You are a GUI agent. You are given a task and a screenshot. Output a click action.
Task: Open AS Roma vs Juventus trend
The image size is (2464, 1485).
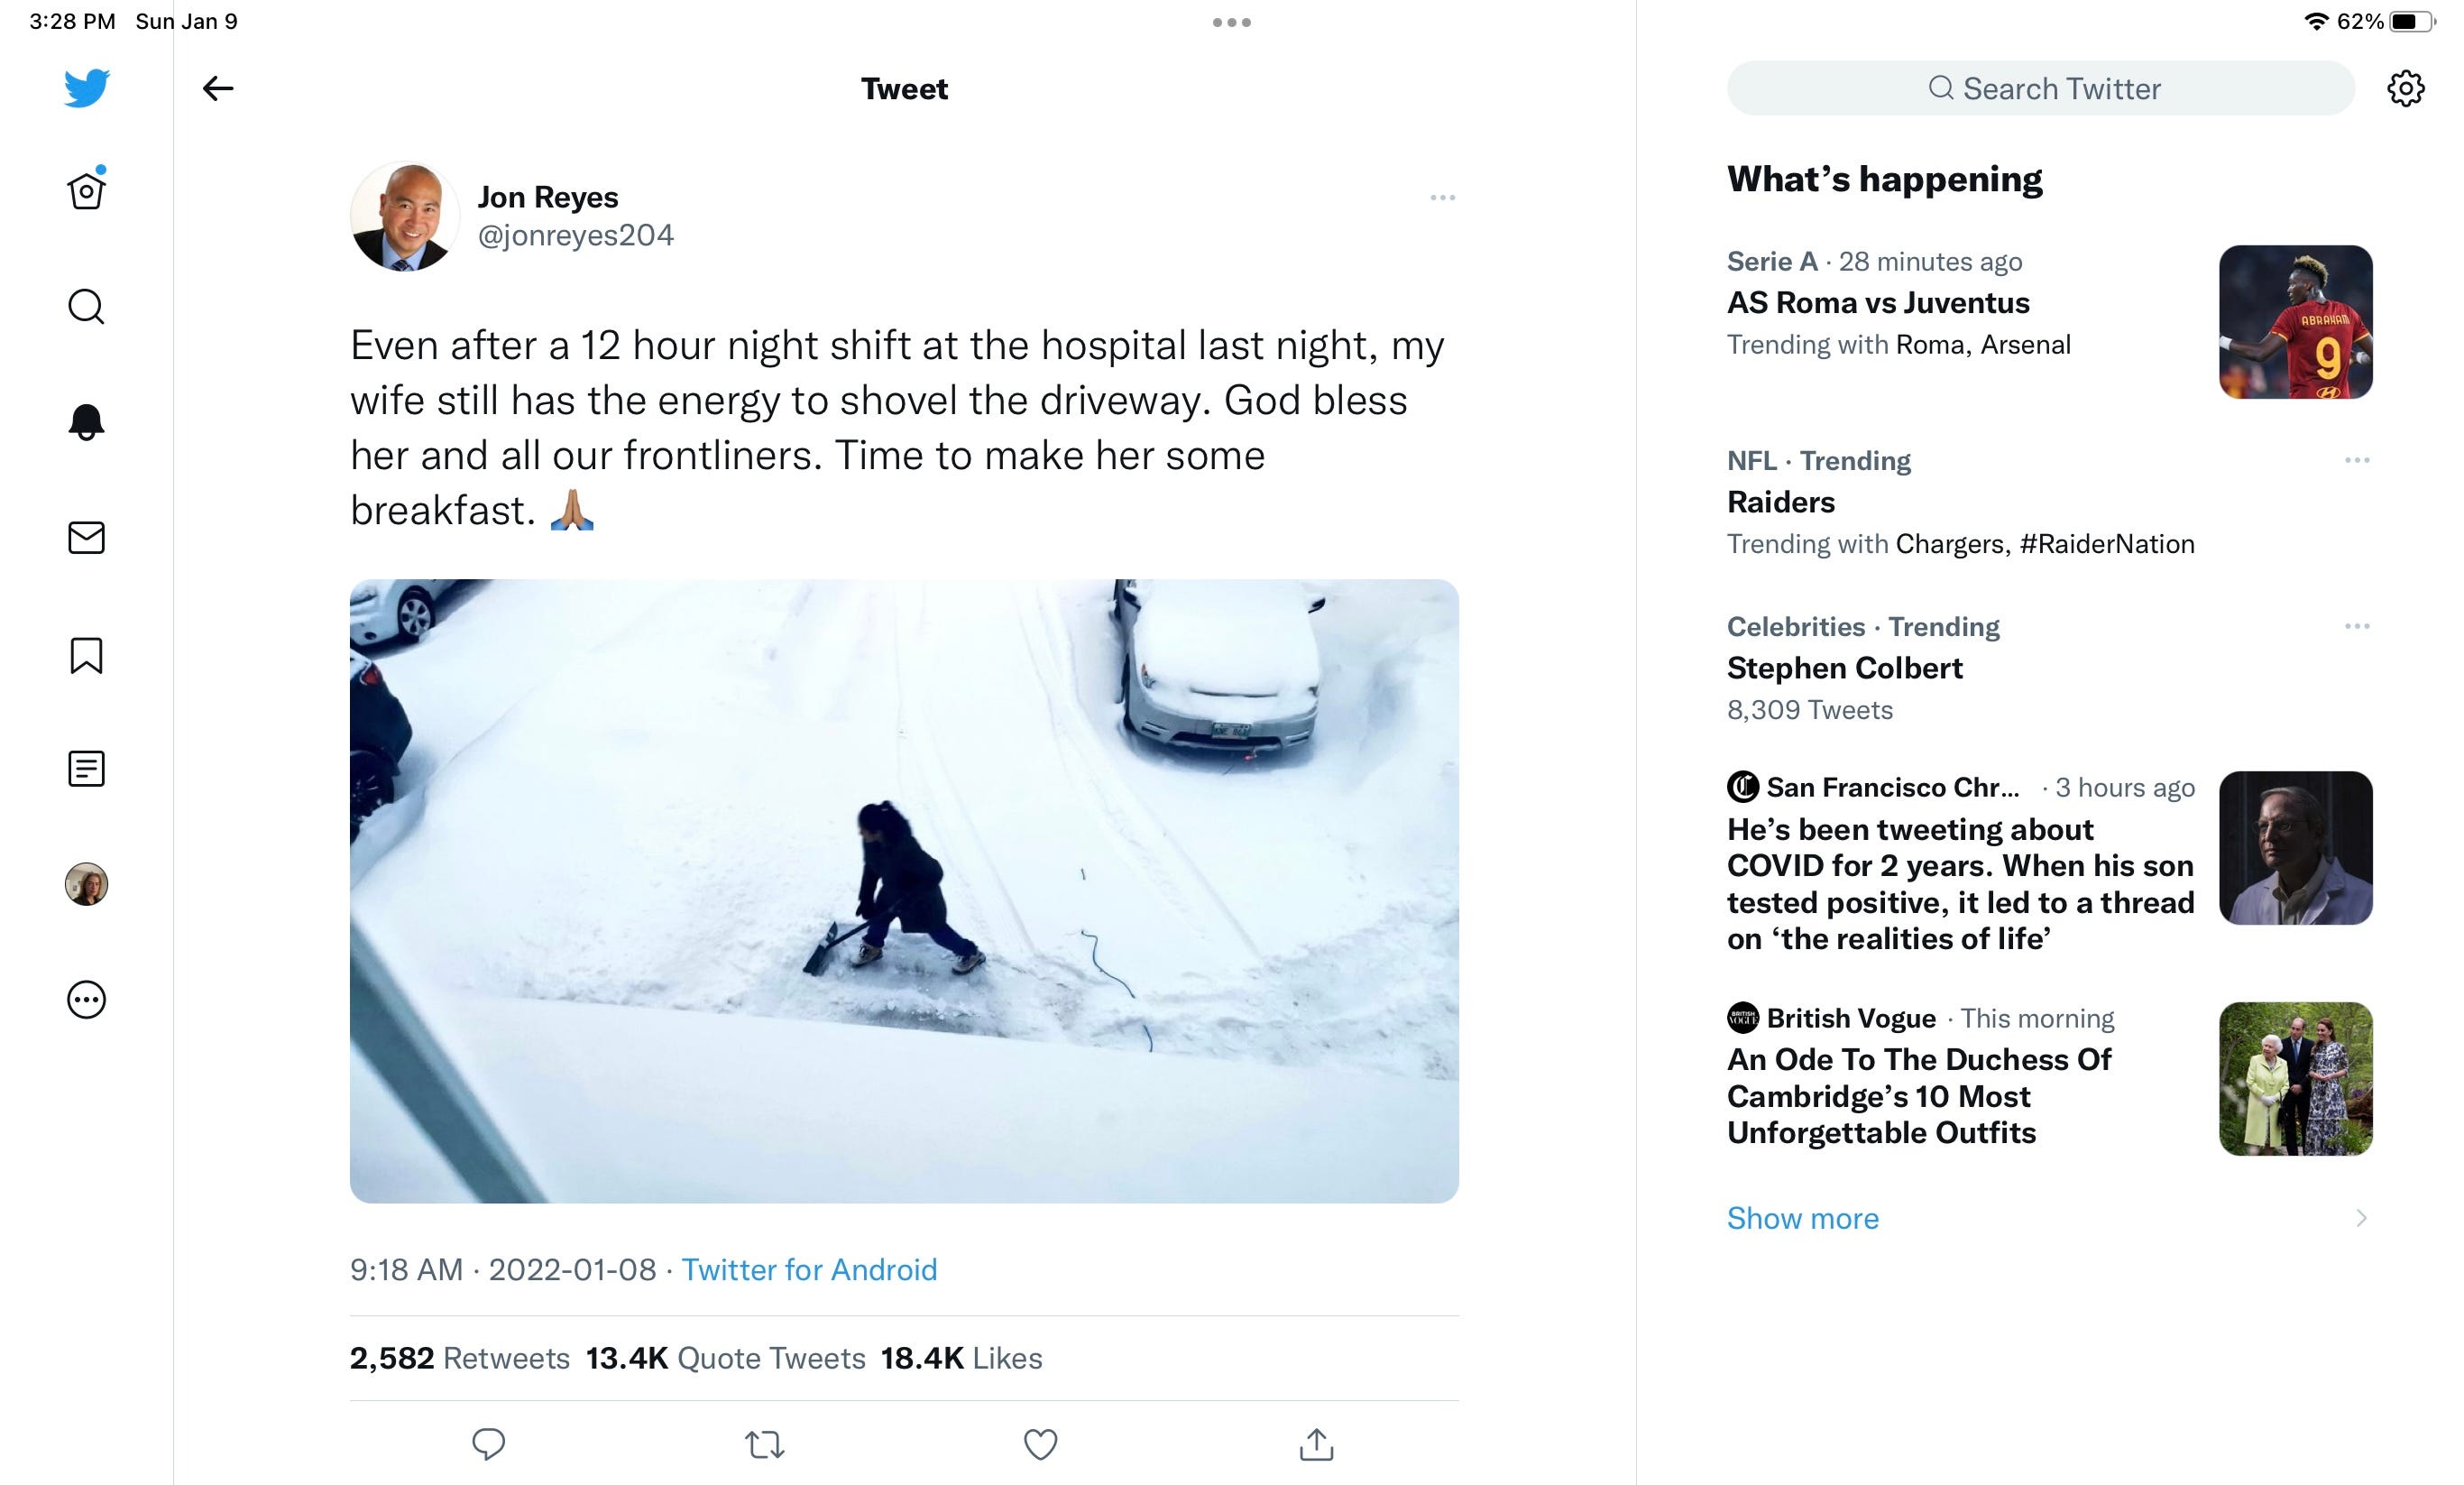pyautogui.click(x=1878, y=303)
